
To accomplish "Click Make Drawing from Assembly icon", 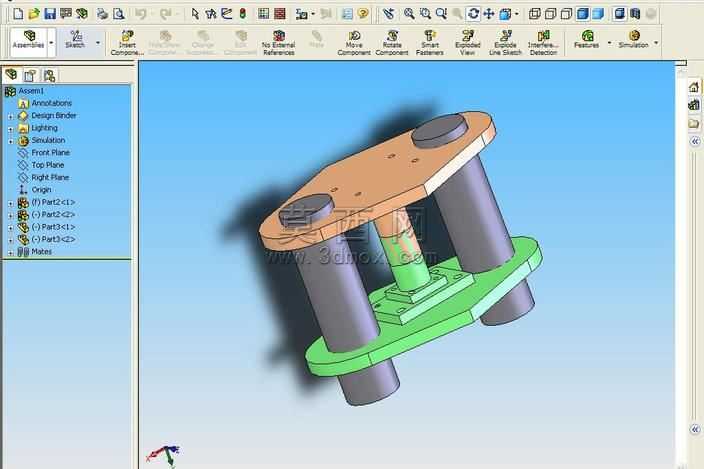I will tap(66, 14).
